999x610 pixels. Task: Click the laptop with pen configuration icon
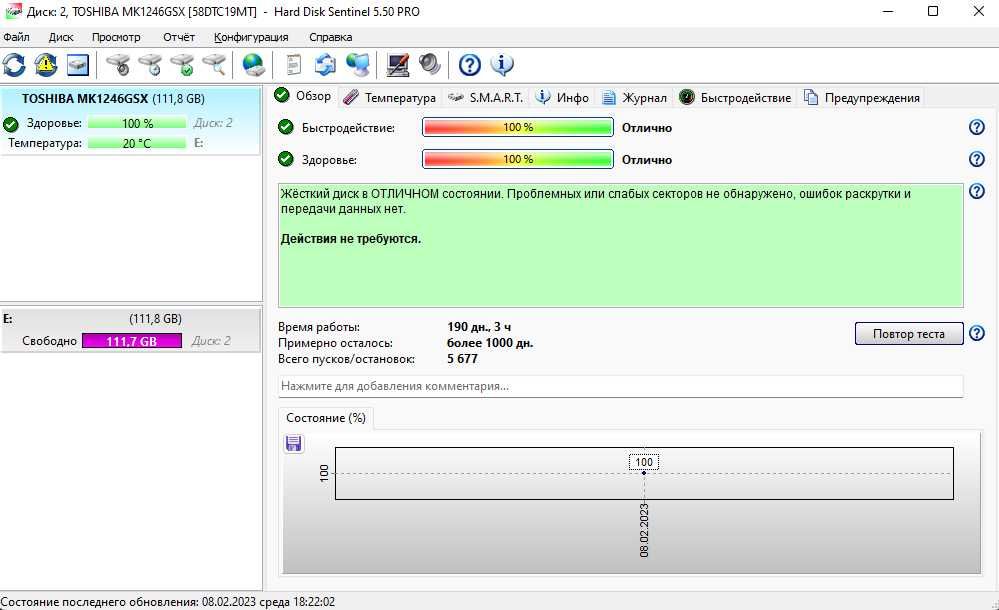coord(398,65)
